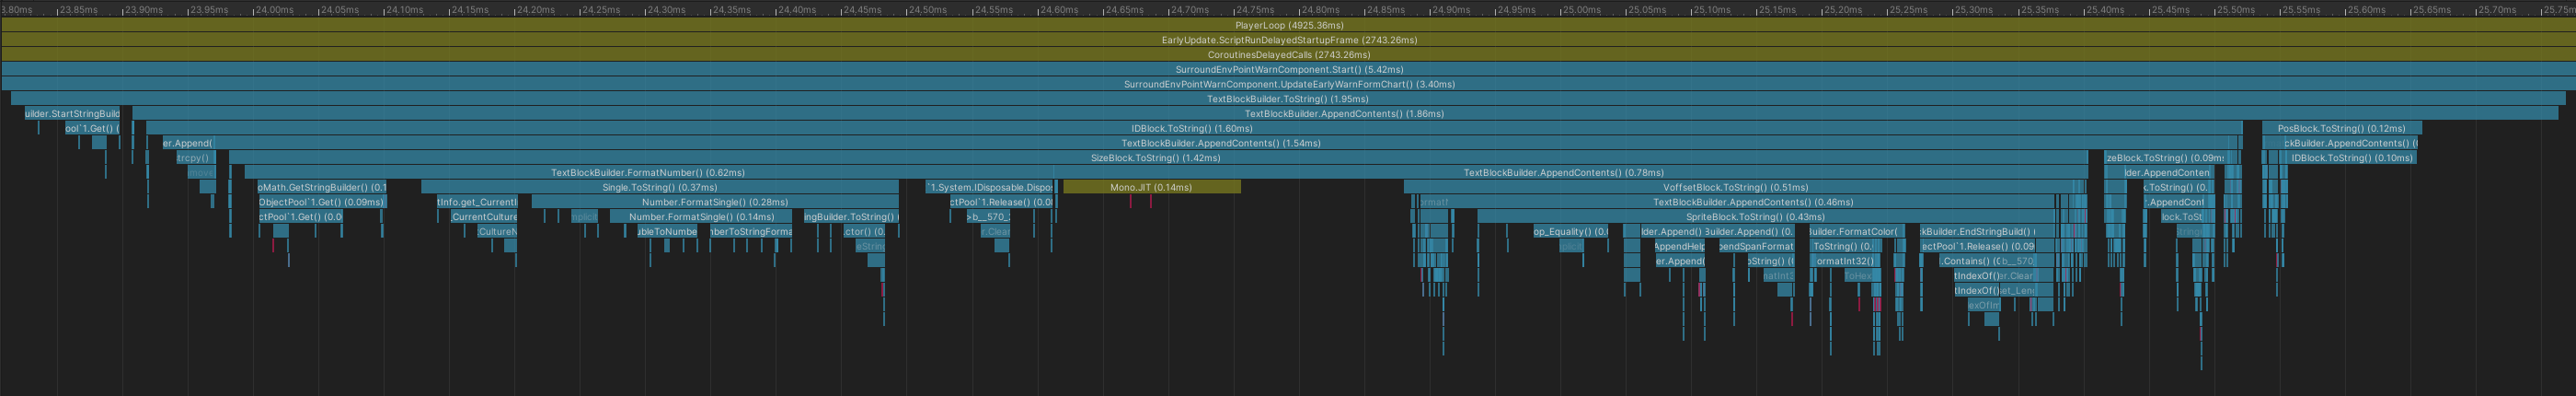2576x396 pixels.
Task: Select the ingBuilder.ToString() sample
Action: click(x=851, y=216)
